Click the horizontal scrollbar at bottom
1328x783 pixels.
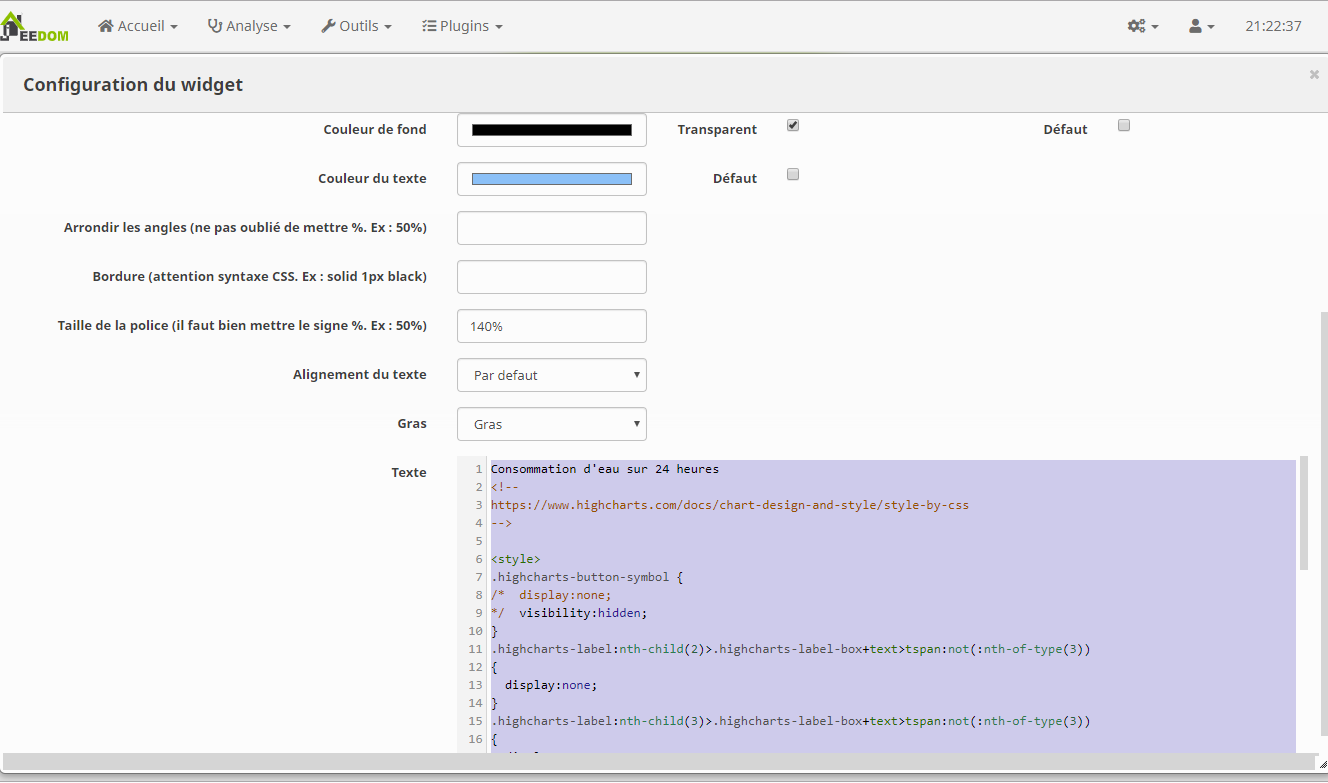(660, 762)
